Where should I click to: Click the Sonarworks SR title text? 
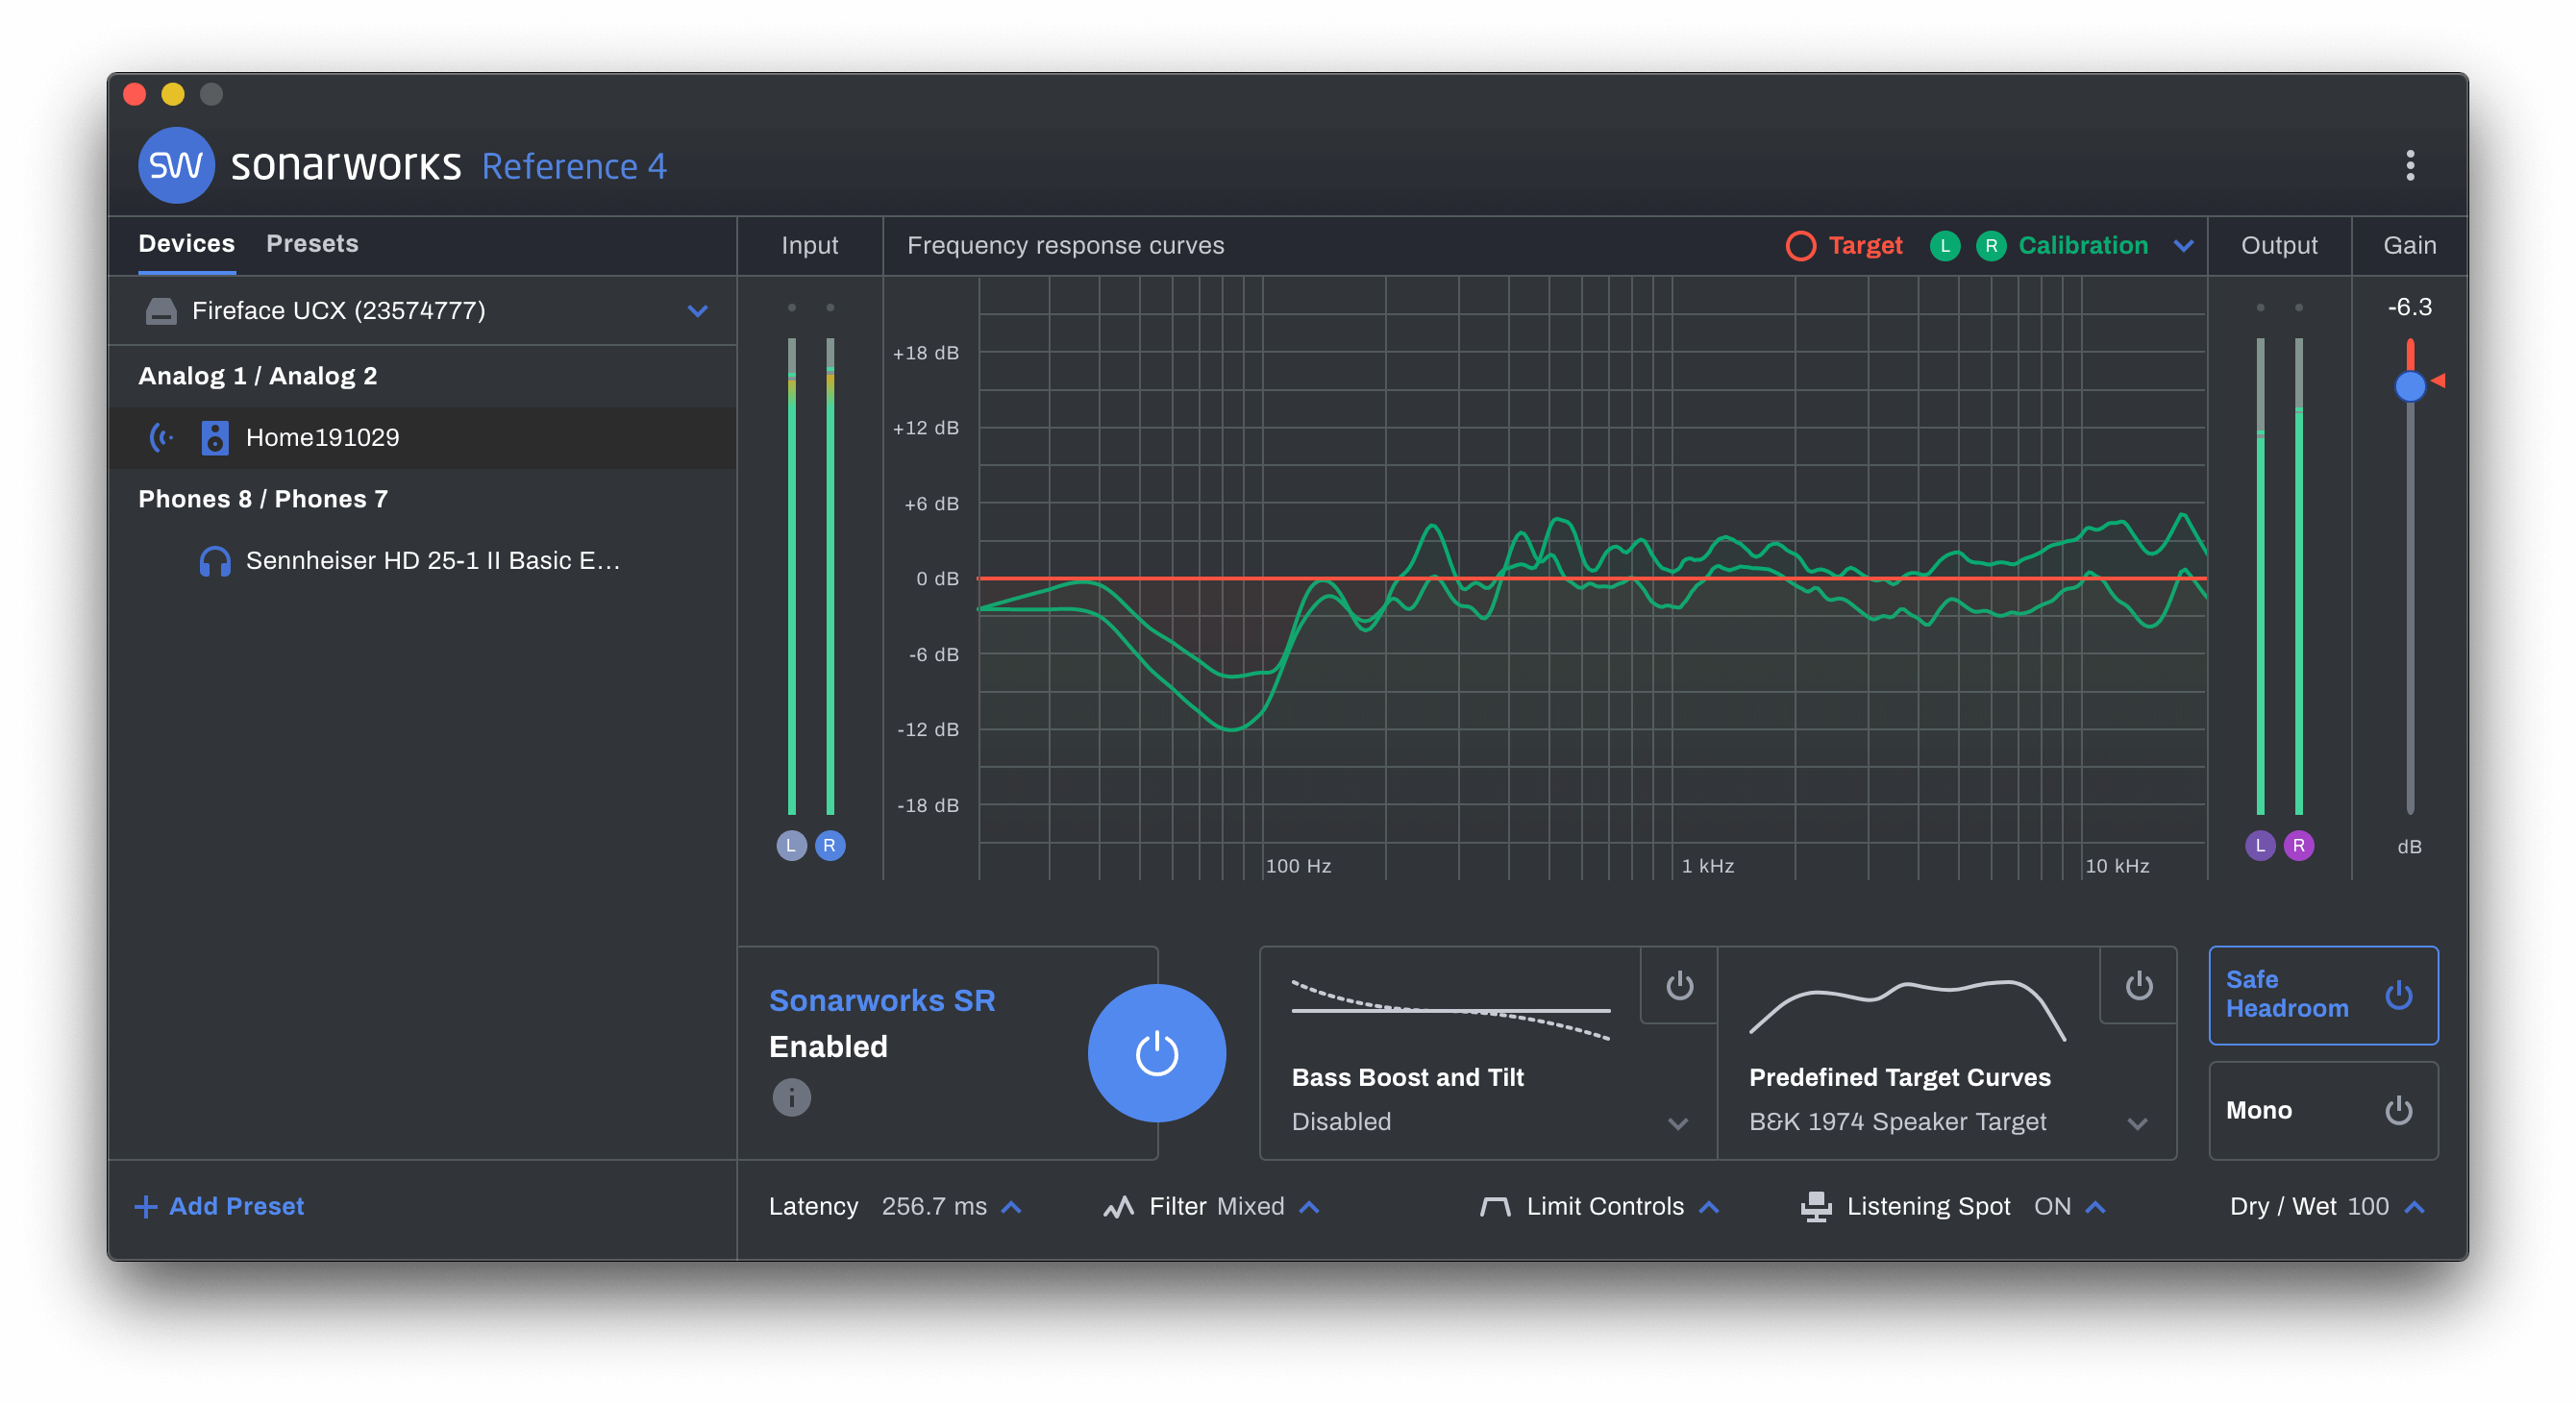881,1000
